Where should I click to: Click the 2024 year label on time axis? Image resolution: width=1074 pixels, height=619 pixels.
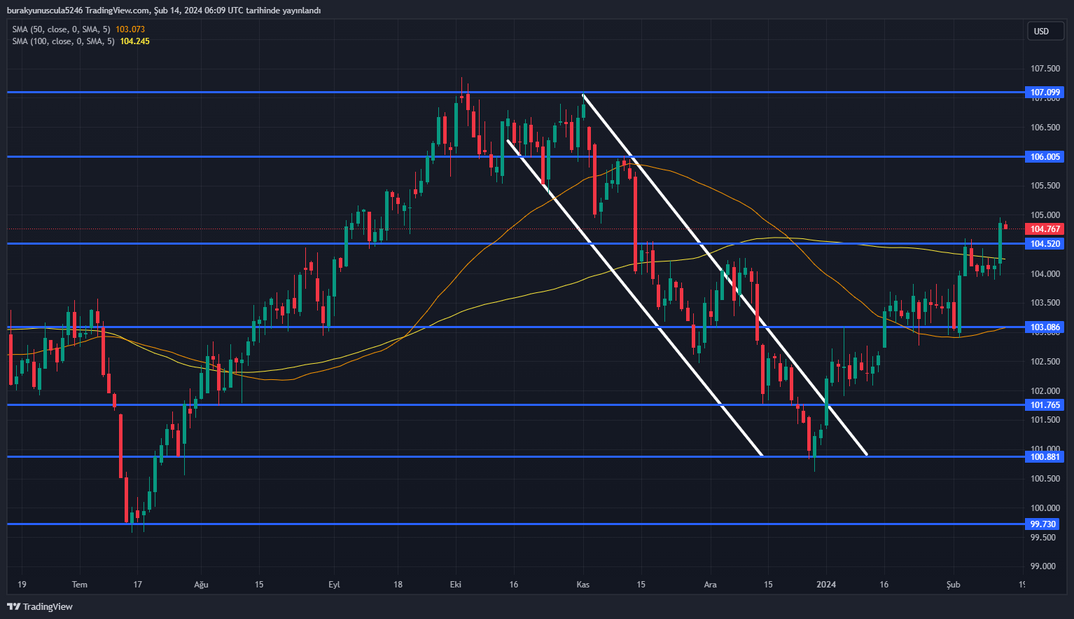point(826,585)
